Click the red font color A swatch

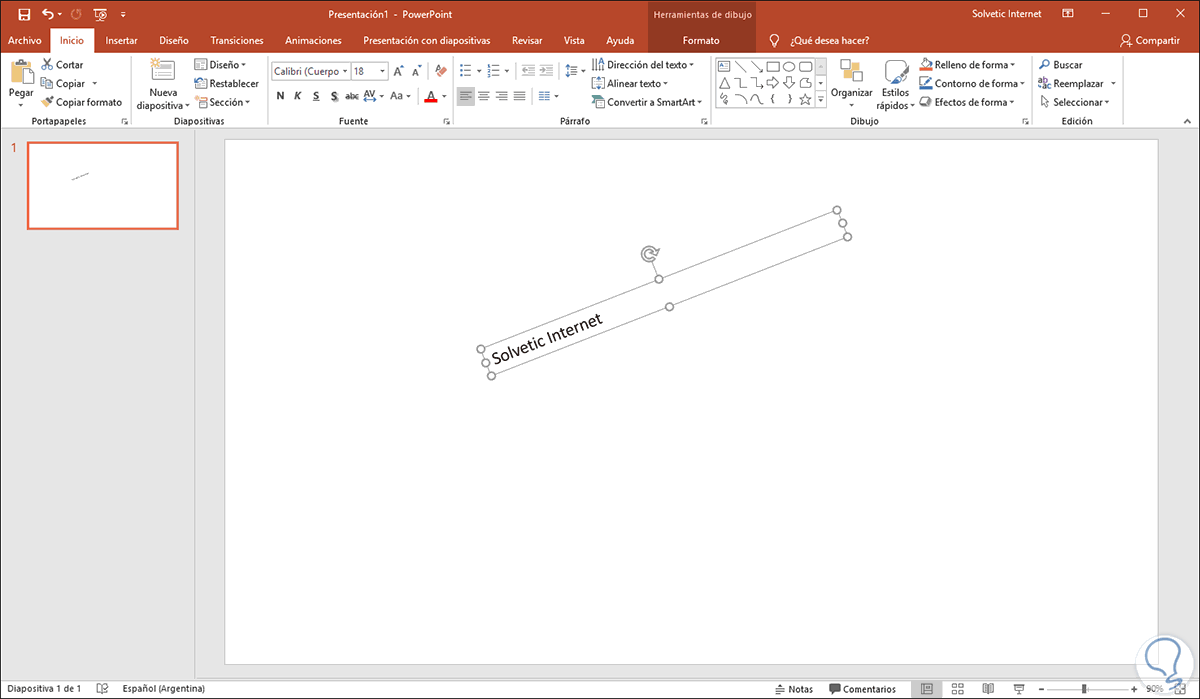(x=431, y=97)
